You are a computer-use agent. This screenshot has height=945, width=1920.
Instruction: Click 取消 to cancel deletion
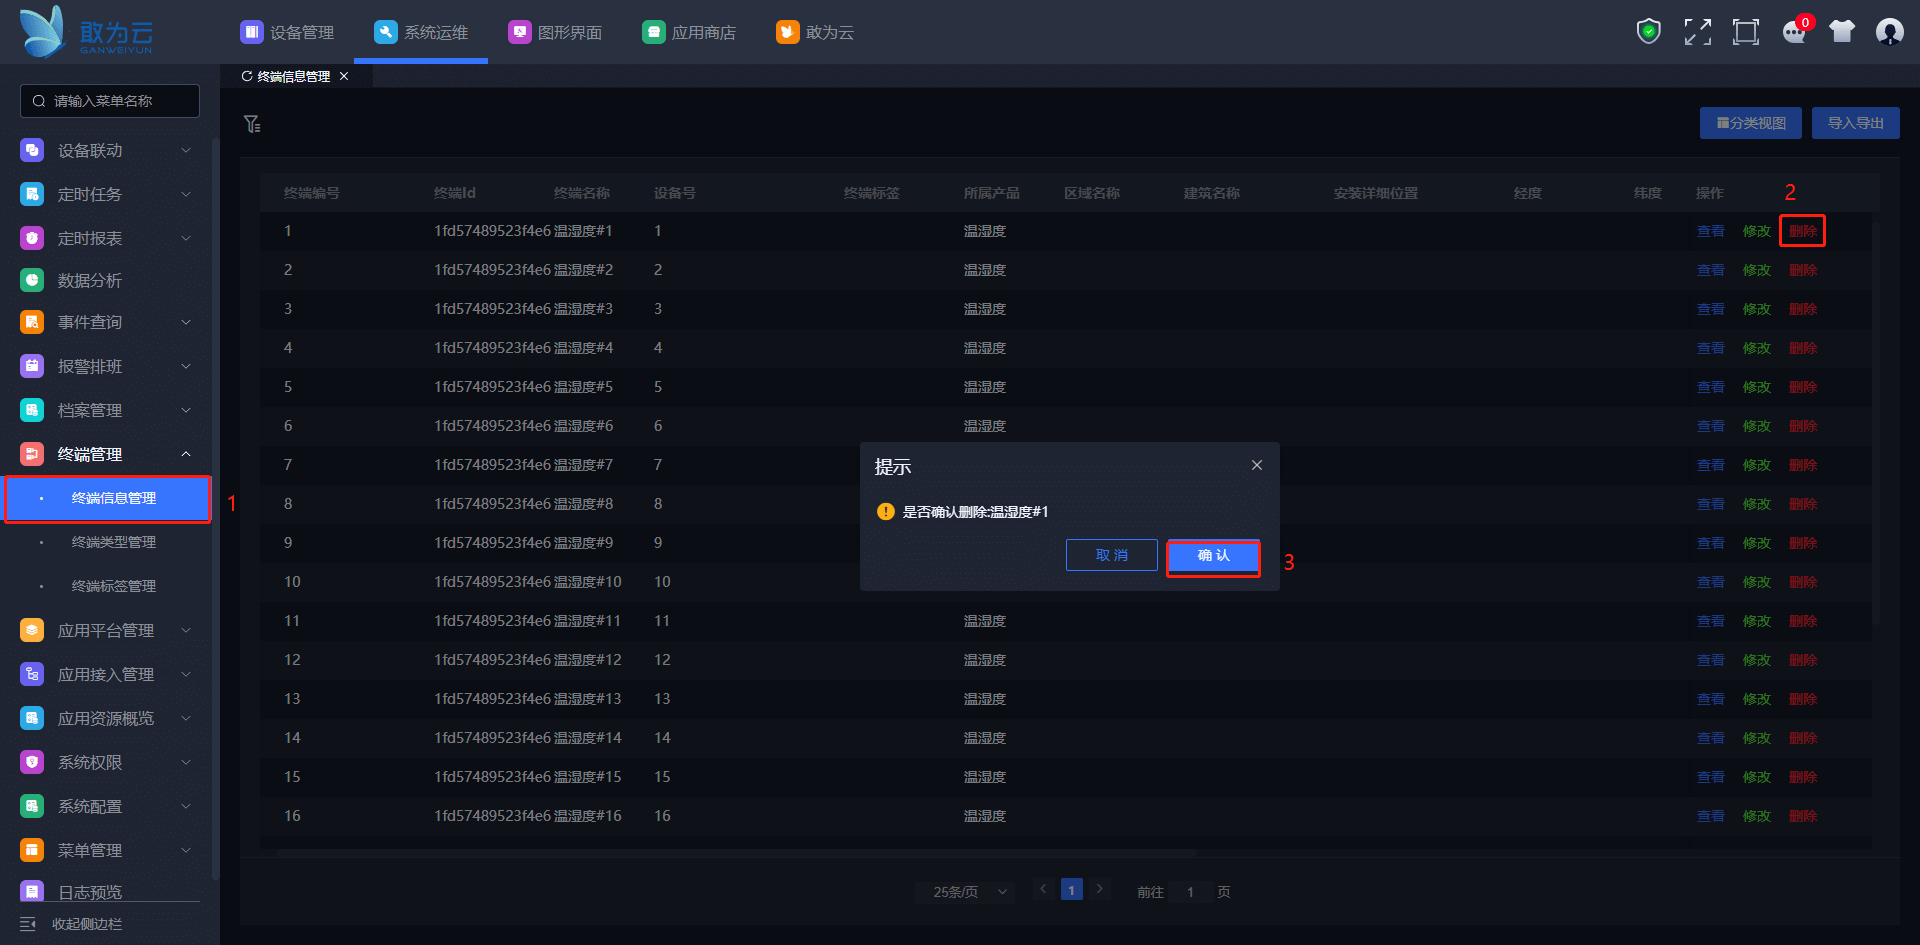click(1111, 556)
